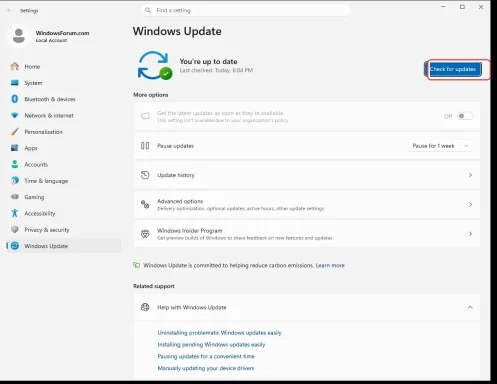This screenshot has width=497, height=384.
Task: Click the update sync status icon
Action: click(155, 65)
